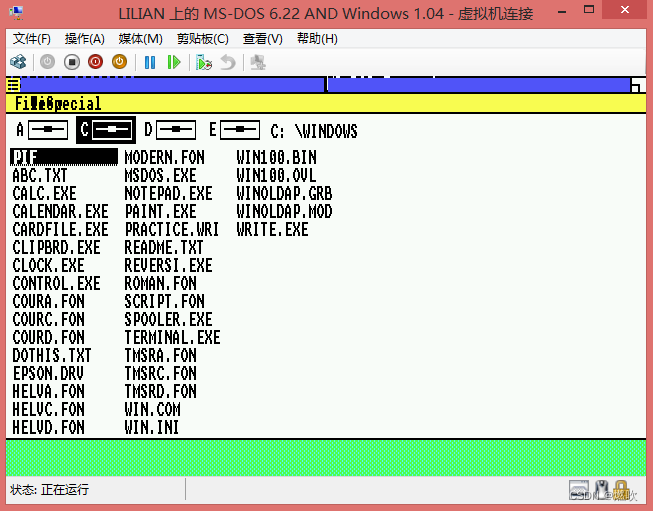Select CLOCK.EXE file
Image resolution: width=653 pixels, height=511 pixels.
(48, 265)
